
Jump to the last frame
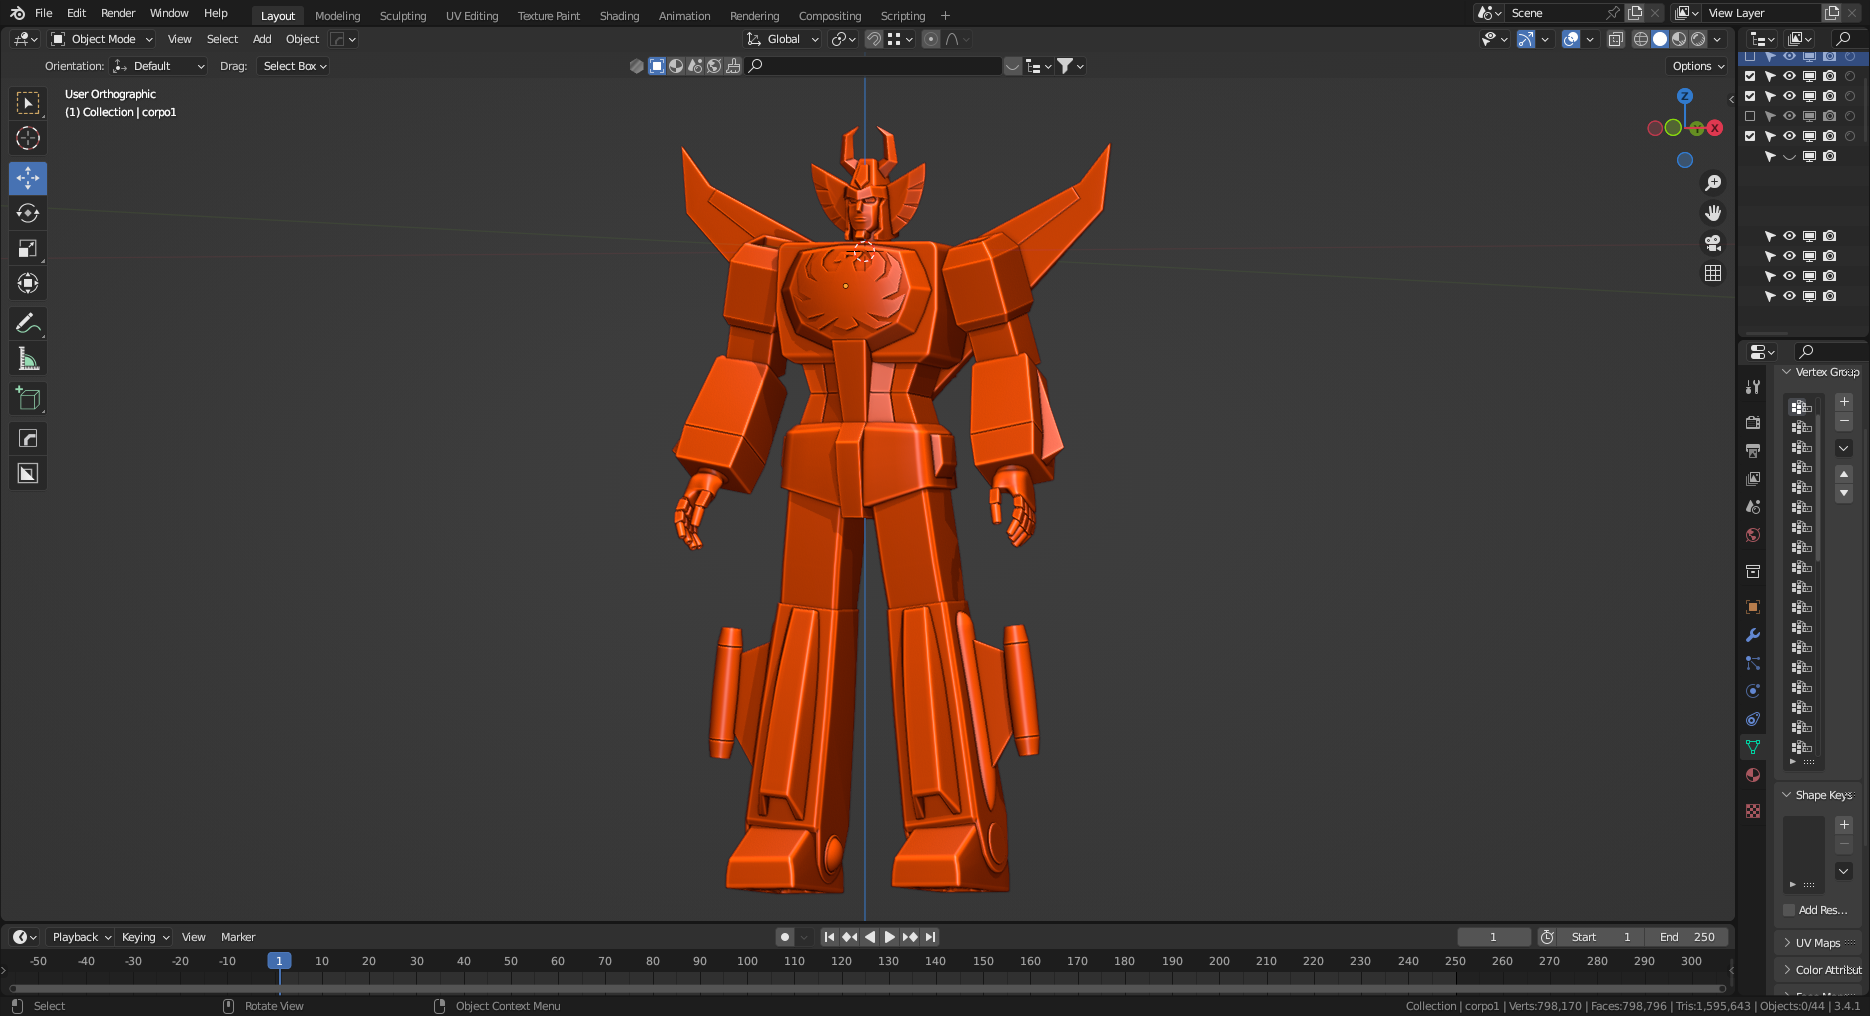tap(931, 937)
